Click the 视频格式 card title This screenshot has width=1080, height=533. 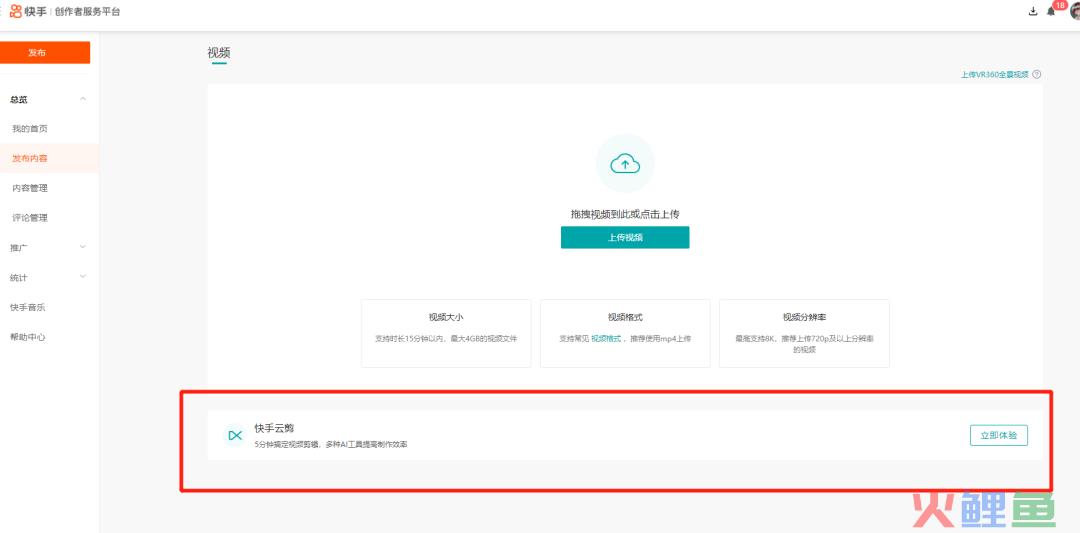[x=625, y=317]
